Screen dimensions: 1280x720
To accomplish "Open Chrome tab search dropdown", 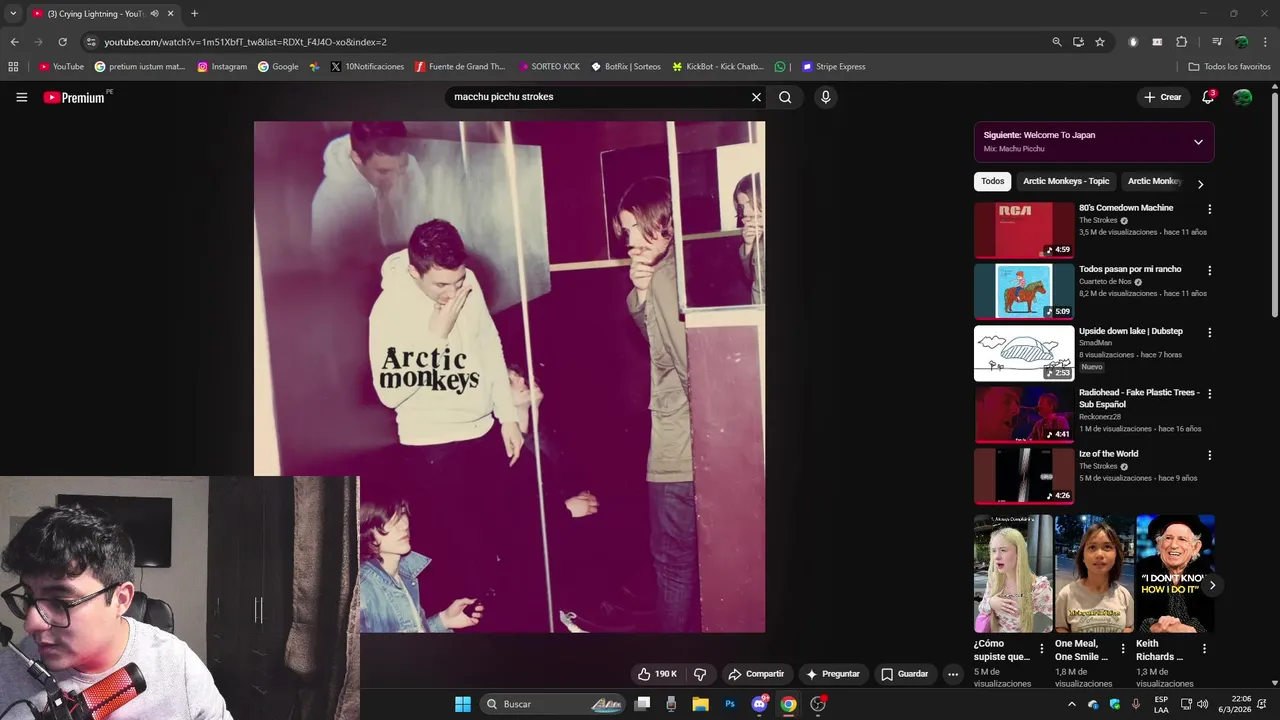I will pos(12,13).
